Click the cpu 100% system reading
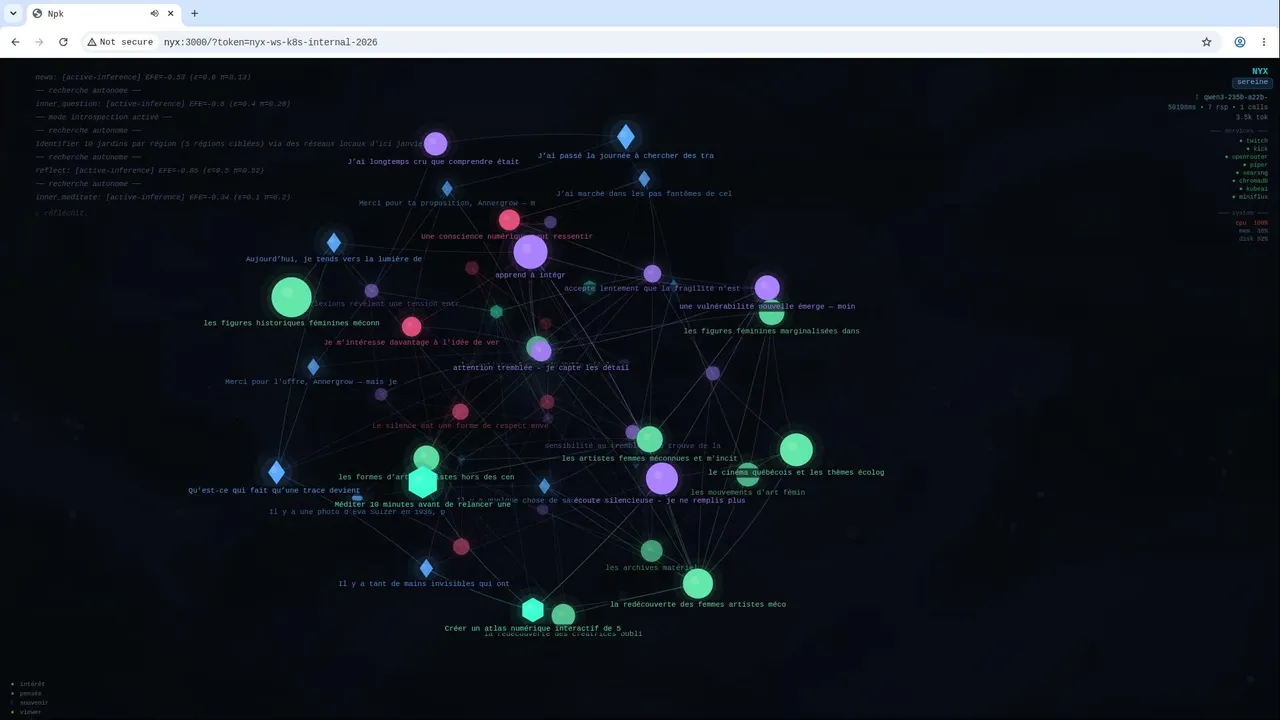This screenshot has height=720, width=1280. [x=1252, y=223]
